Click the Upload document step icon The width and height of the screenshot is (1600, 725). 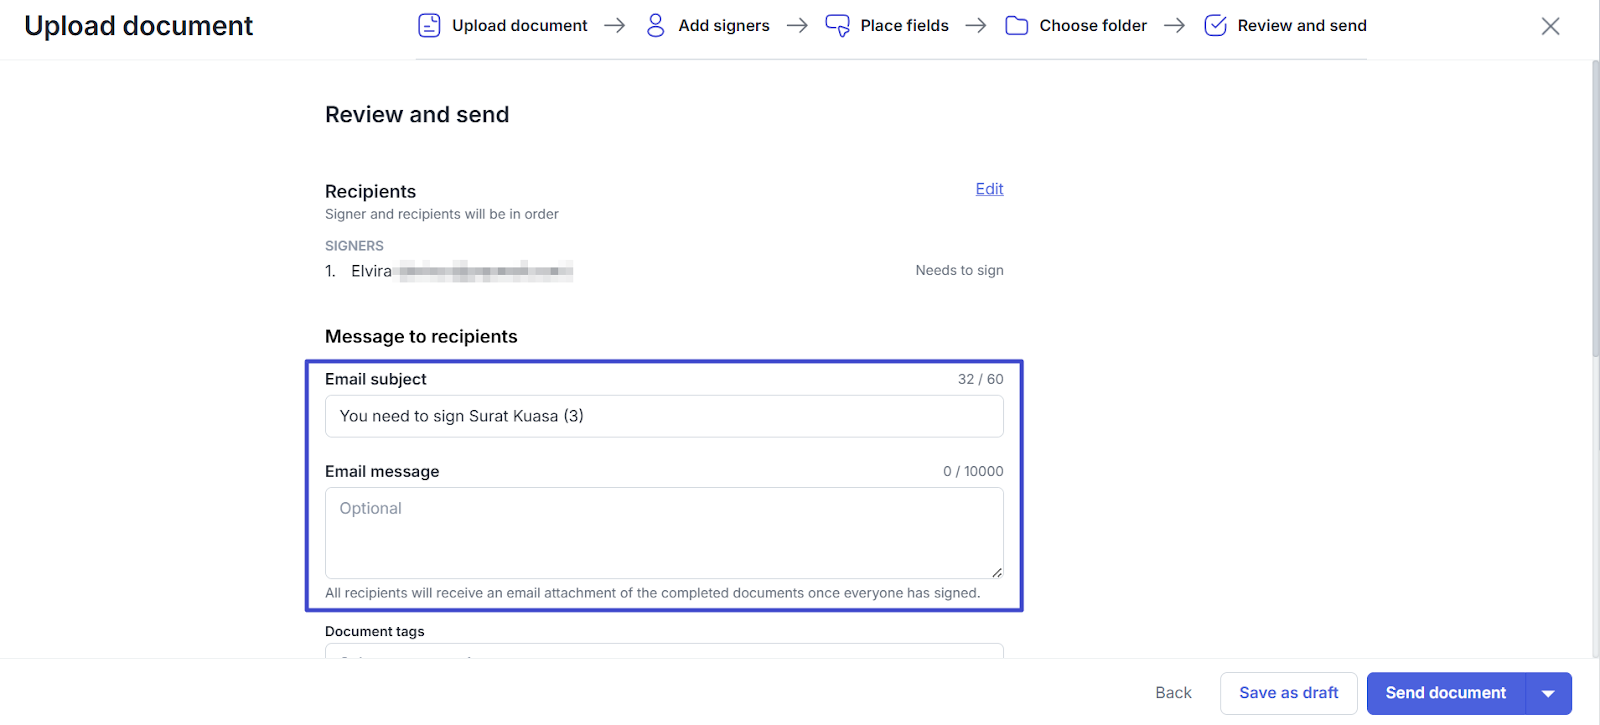429,26
